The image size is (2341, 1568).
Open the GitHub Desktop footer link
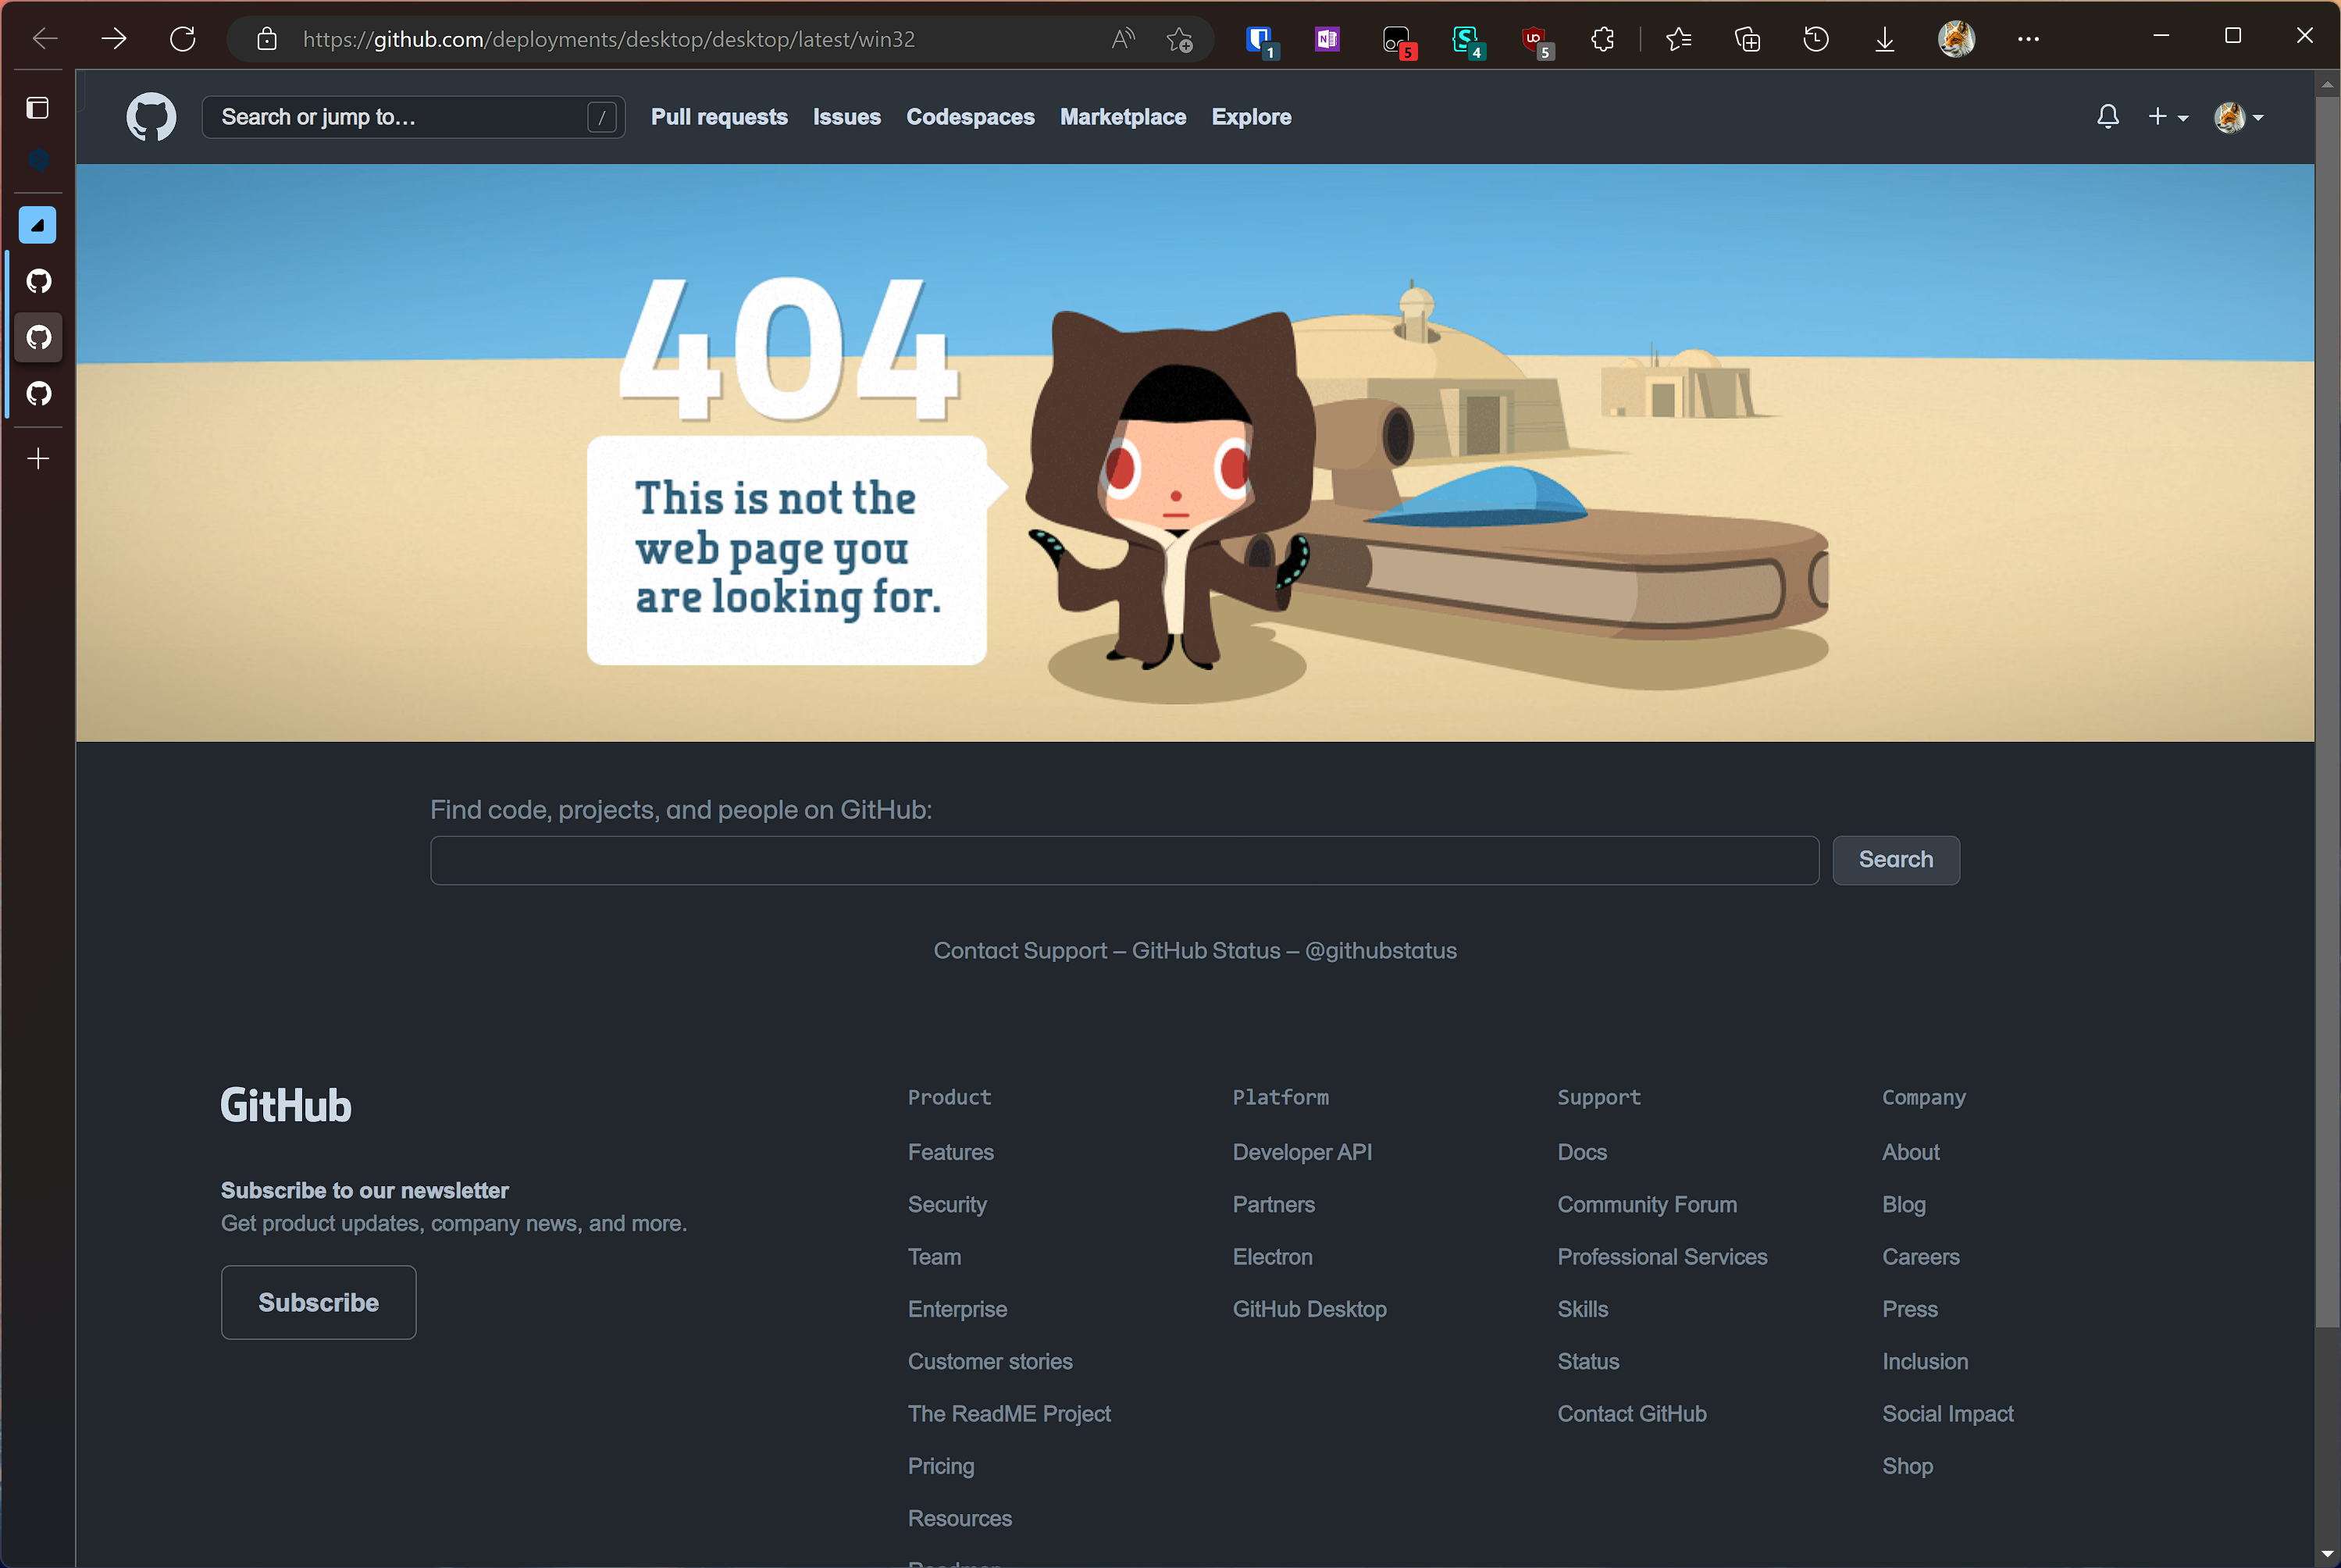pyautogui.click(x=1309, y=1309)
